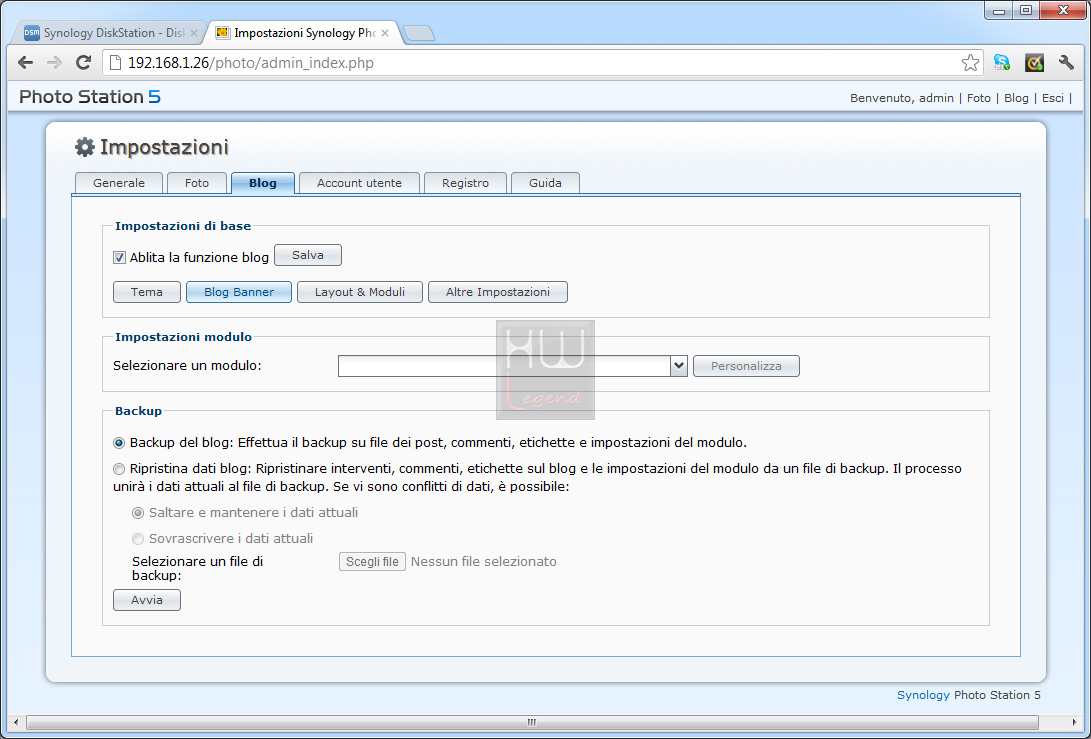
Task: Click the Benvenuto, admin text
Action: tap(902, 98)
